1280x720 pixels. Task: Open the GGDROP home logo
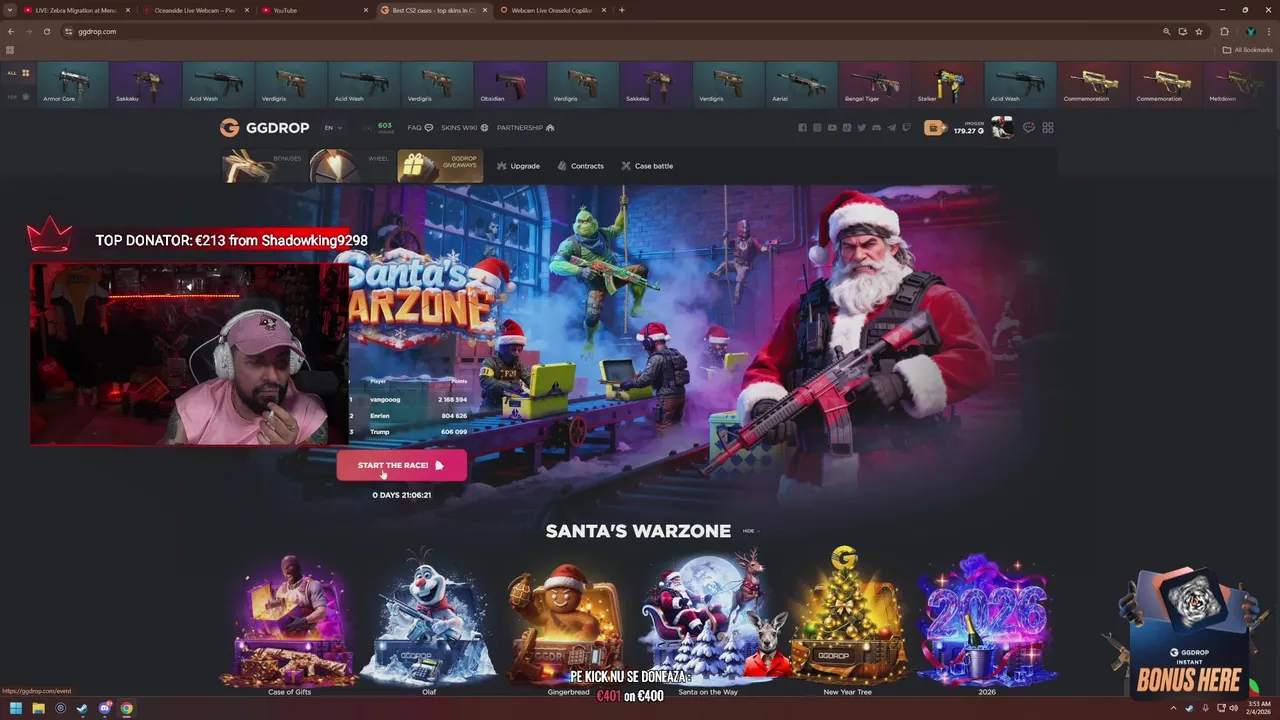tap(265, 128)
